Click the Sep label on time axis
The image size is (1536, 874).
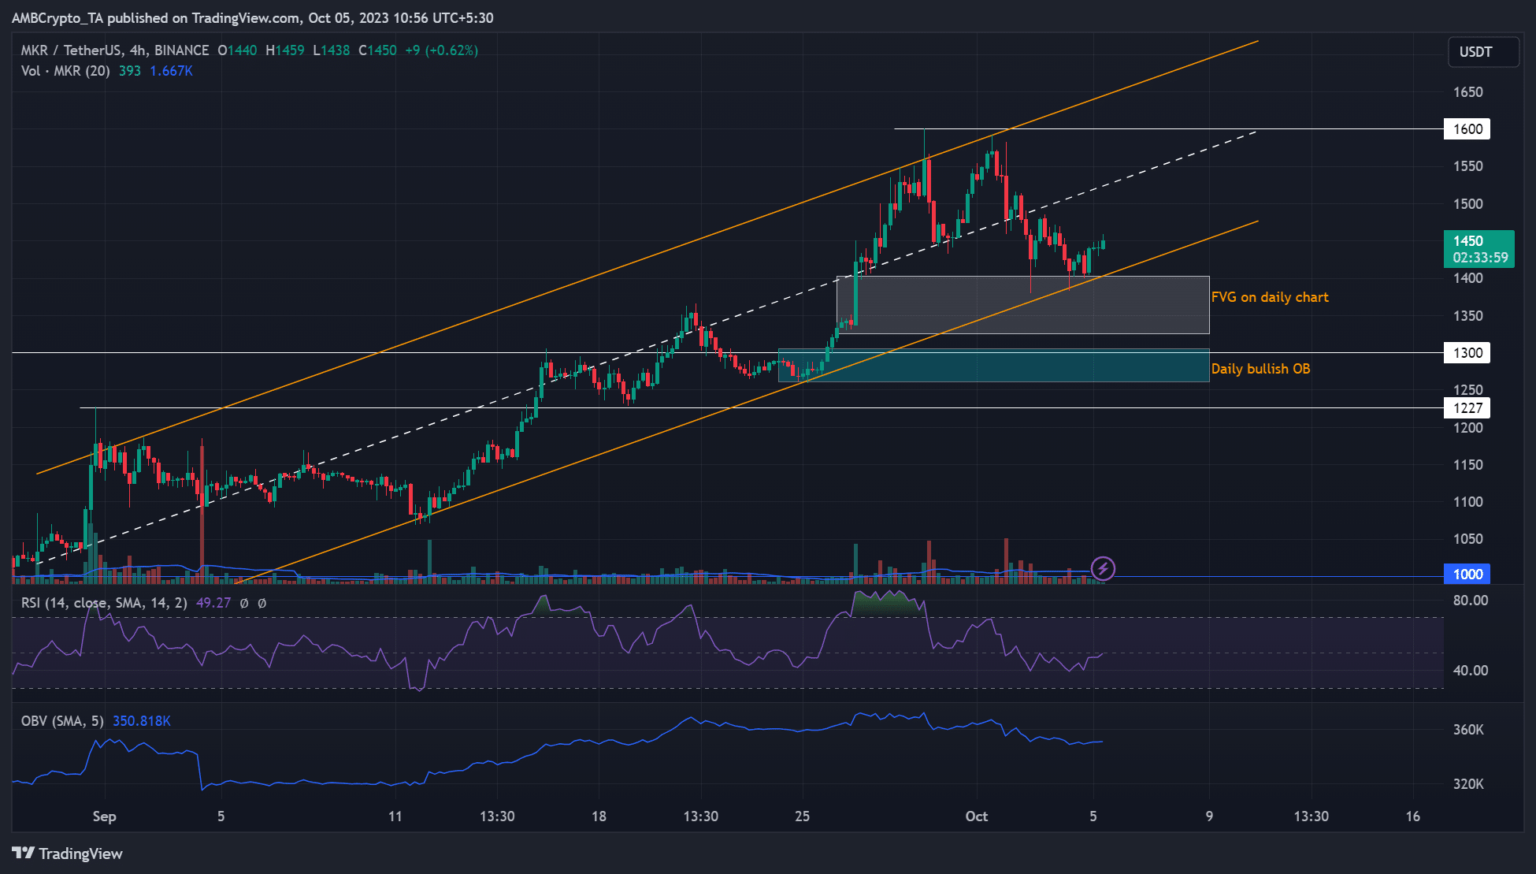point(104,816)
